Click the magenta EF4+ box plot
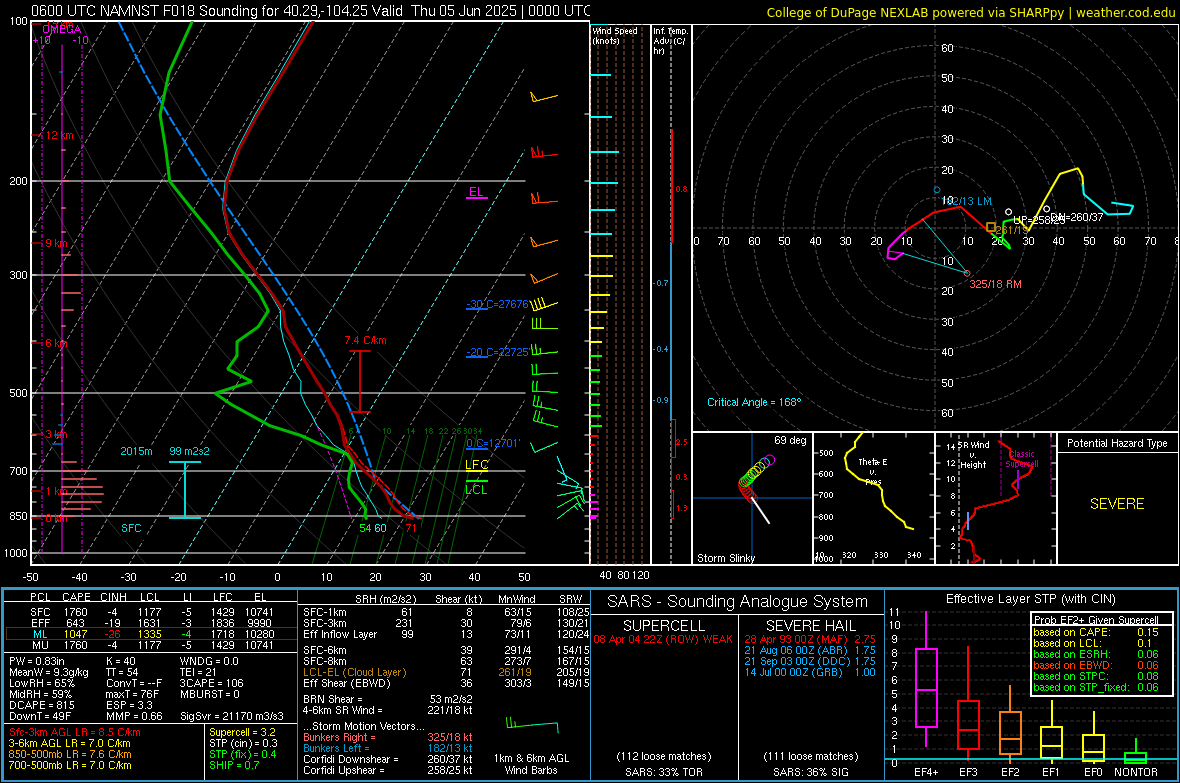The height and width of the screenshot is (783, 1180). pos(926,681)
